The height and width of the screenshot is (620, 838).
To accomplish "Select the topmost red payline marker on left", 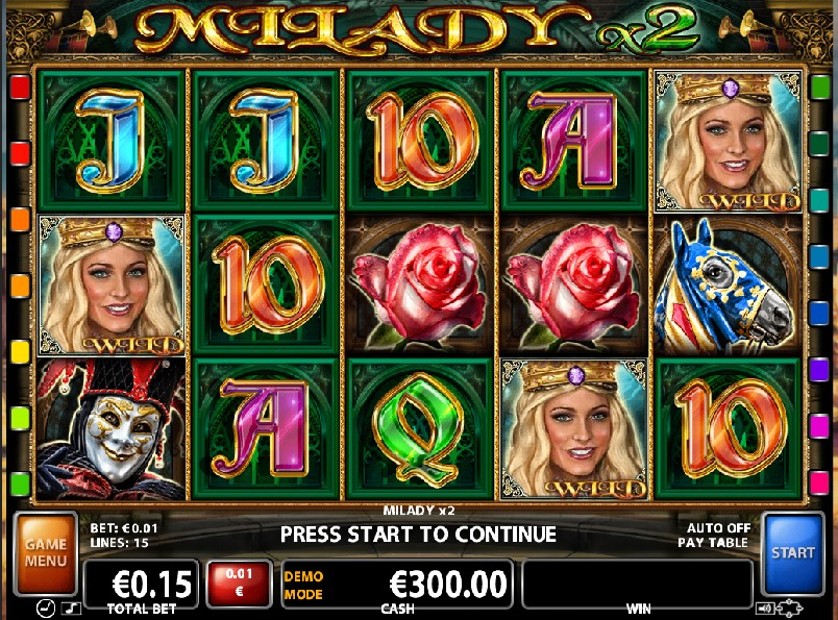I will click(x=20, y=87).
